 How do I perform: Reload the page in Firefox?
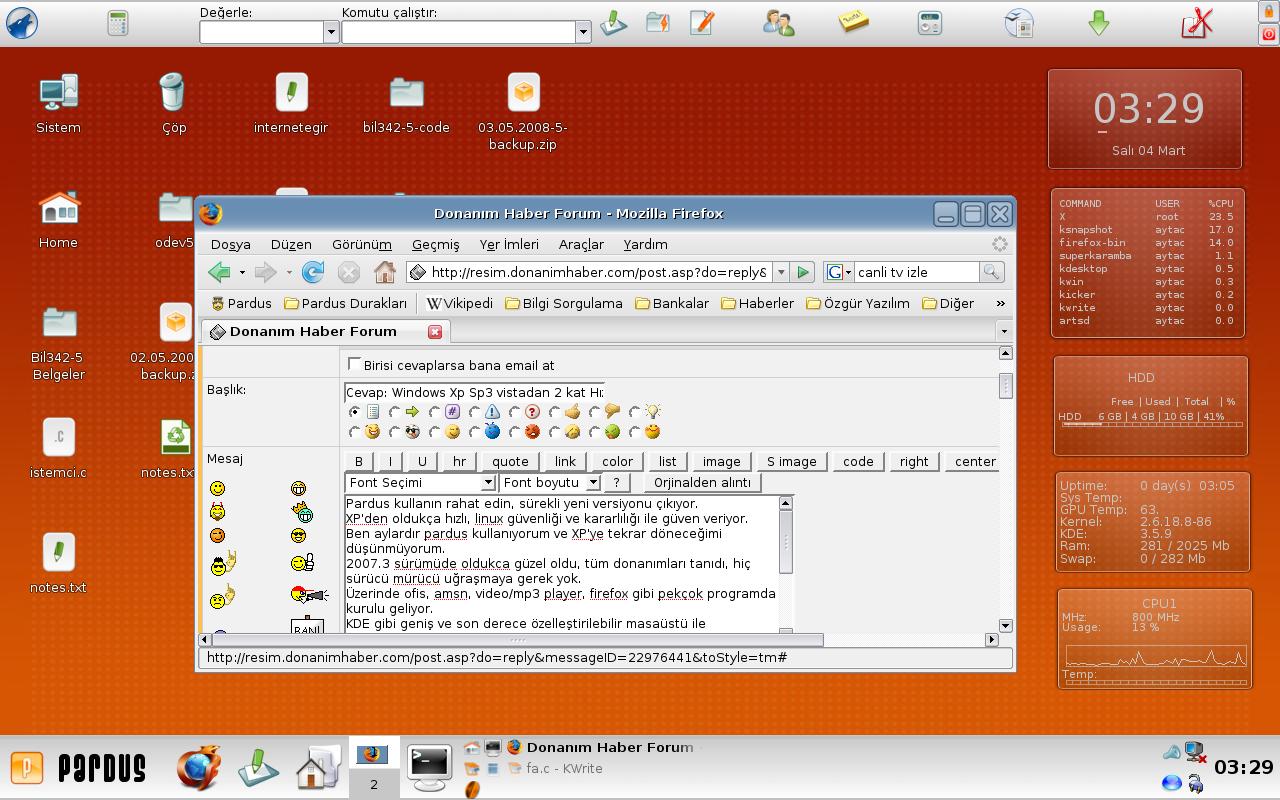pyautogui.click(x=313, y=272)
